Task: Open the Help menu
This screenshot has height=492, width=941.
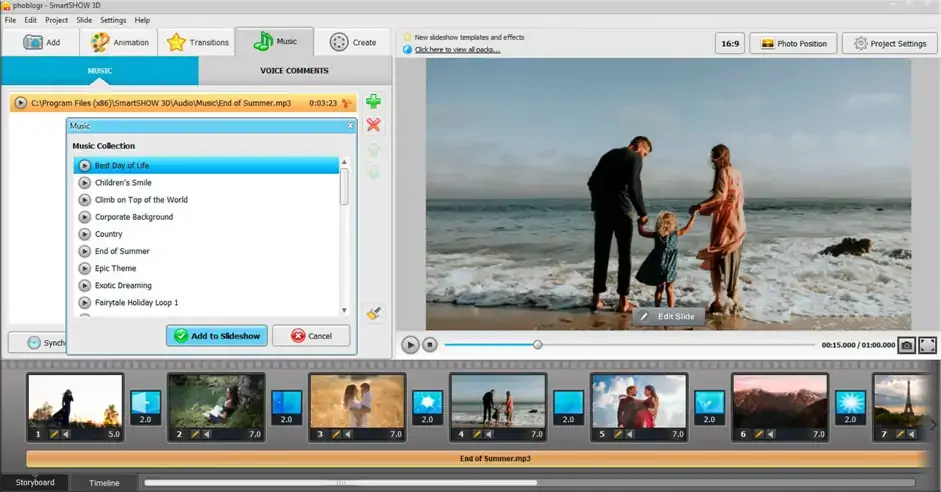Action: [x=142, y=20]
